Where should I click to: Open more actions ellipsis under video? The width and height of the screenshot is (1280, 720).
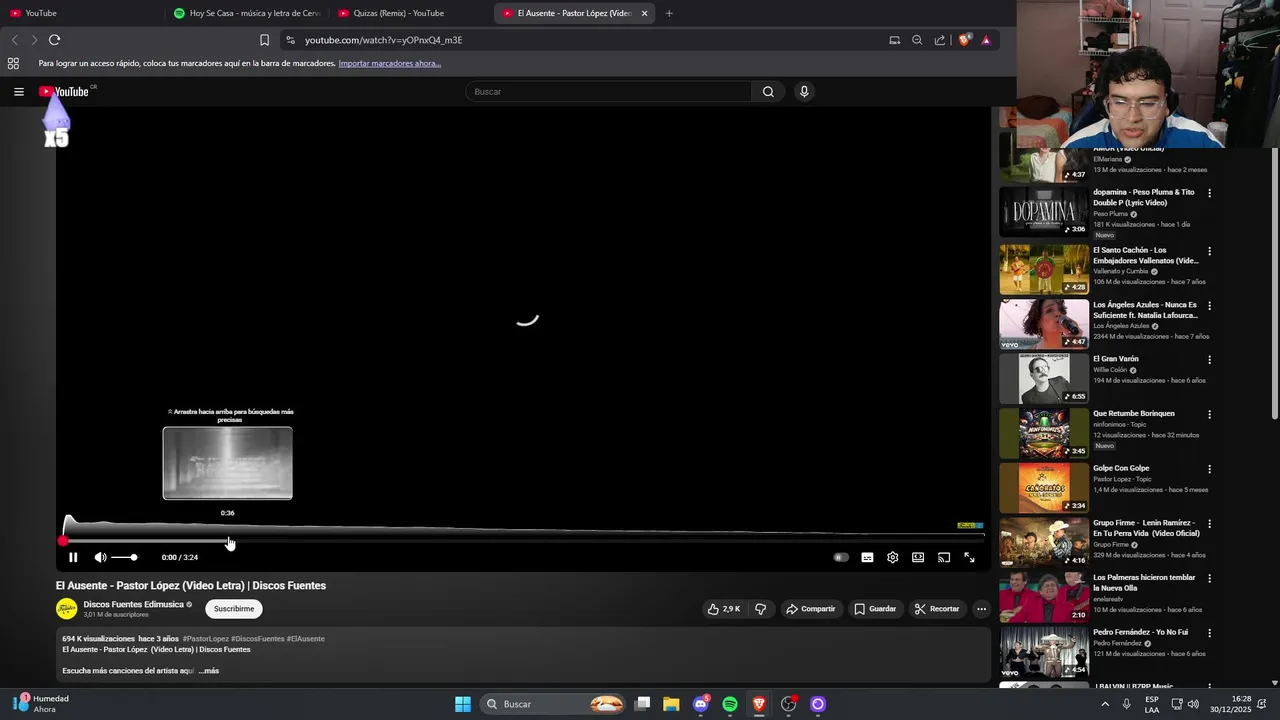coord(981,608)
